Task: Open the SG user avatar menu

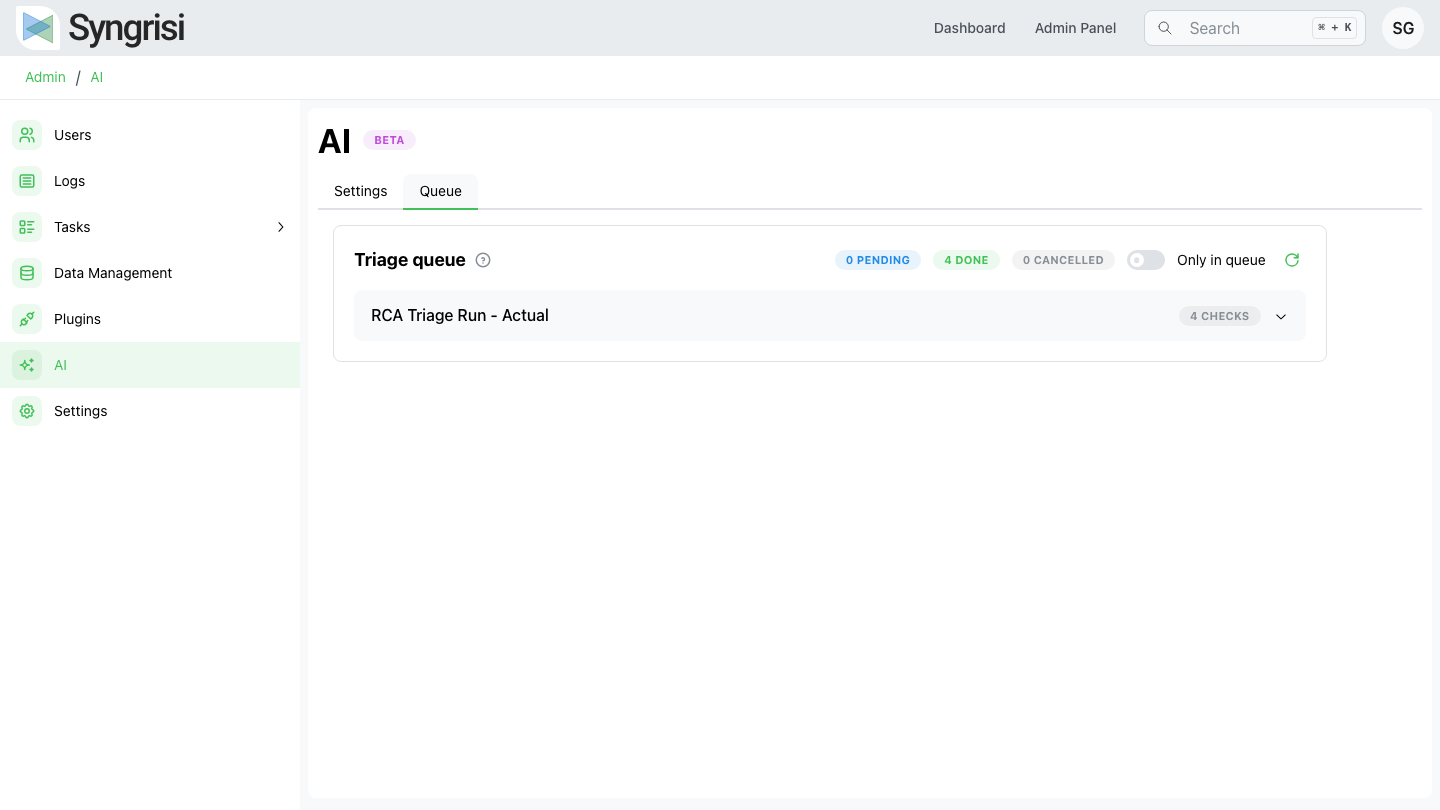Action: tap(1403, 28)
